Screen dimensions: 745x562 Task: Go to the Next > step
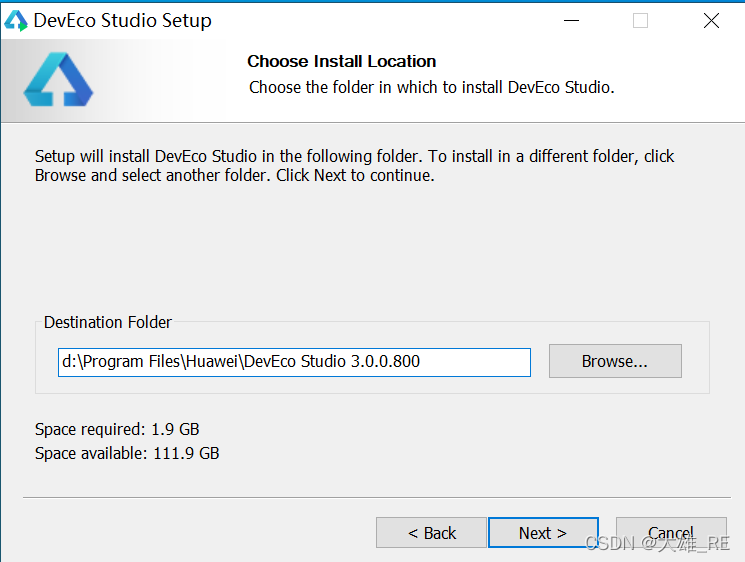[543, 533]
